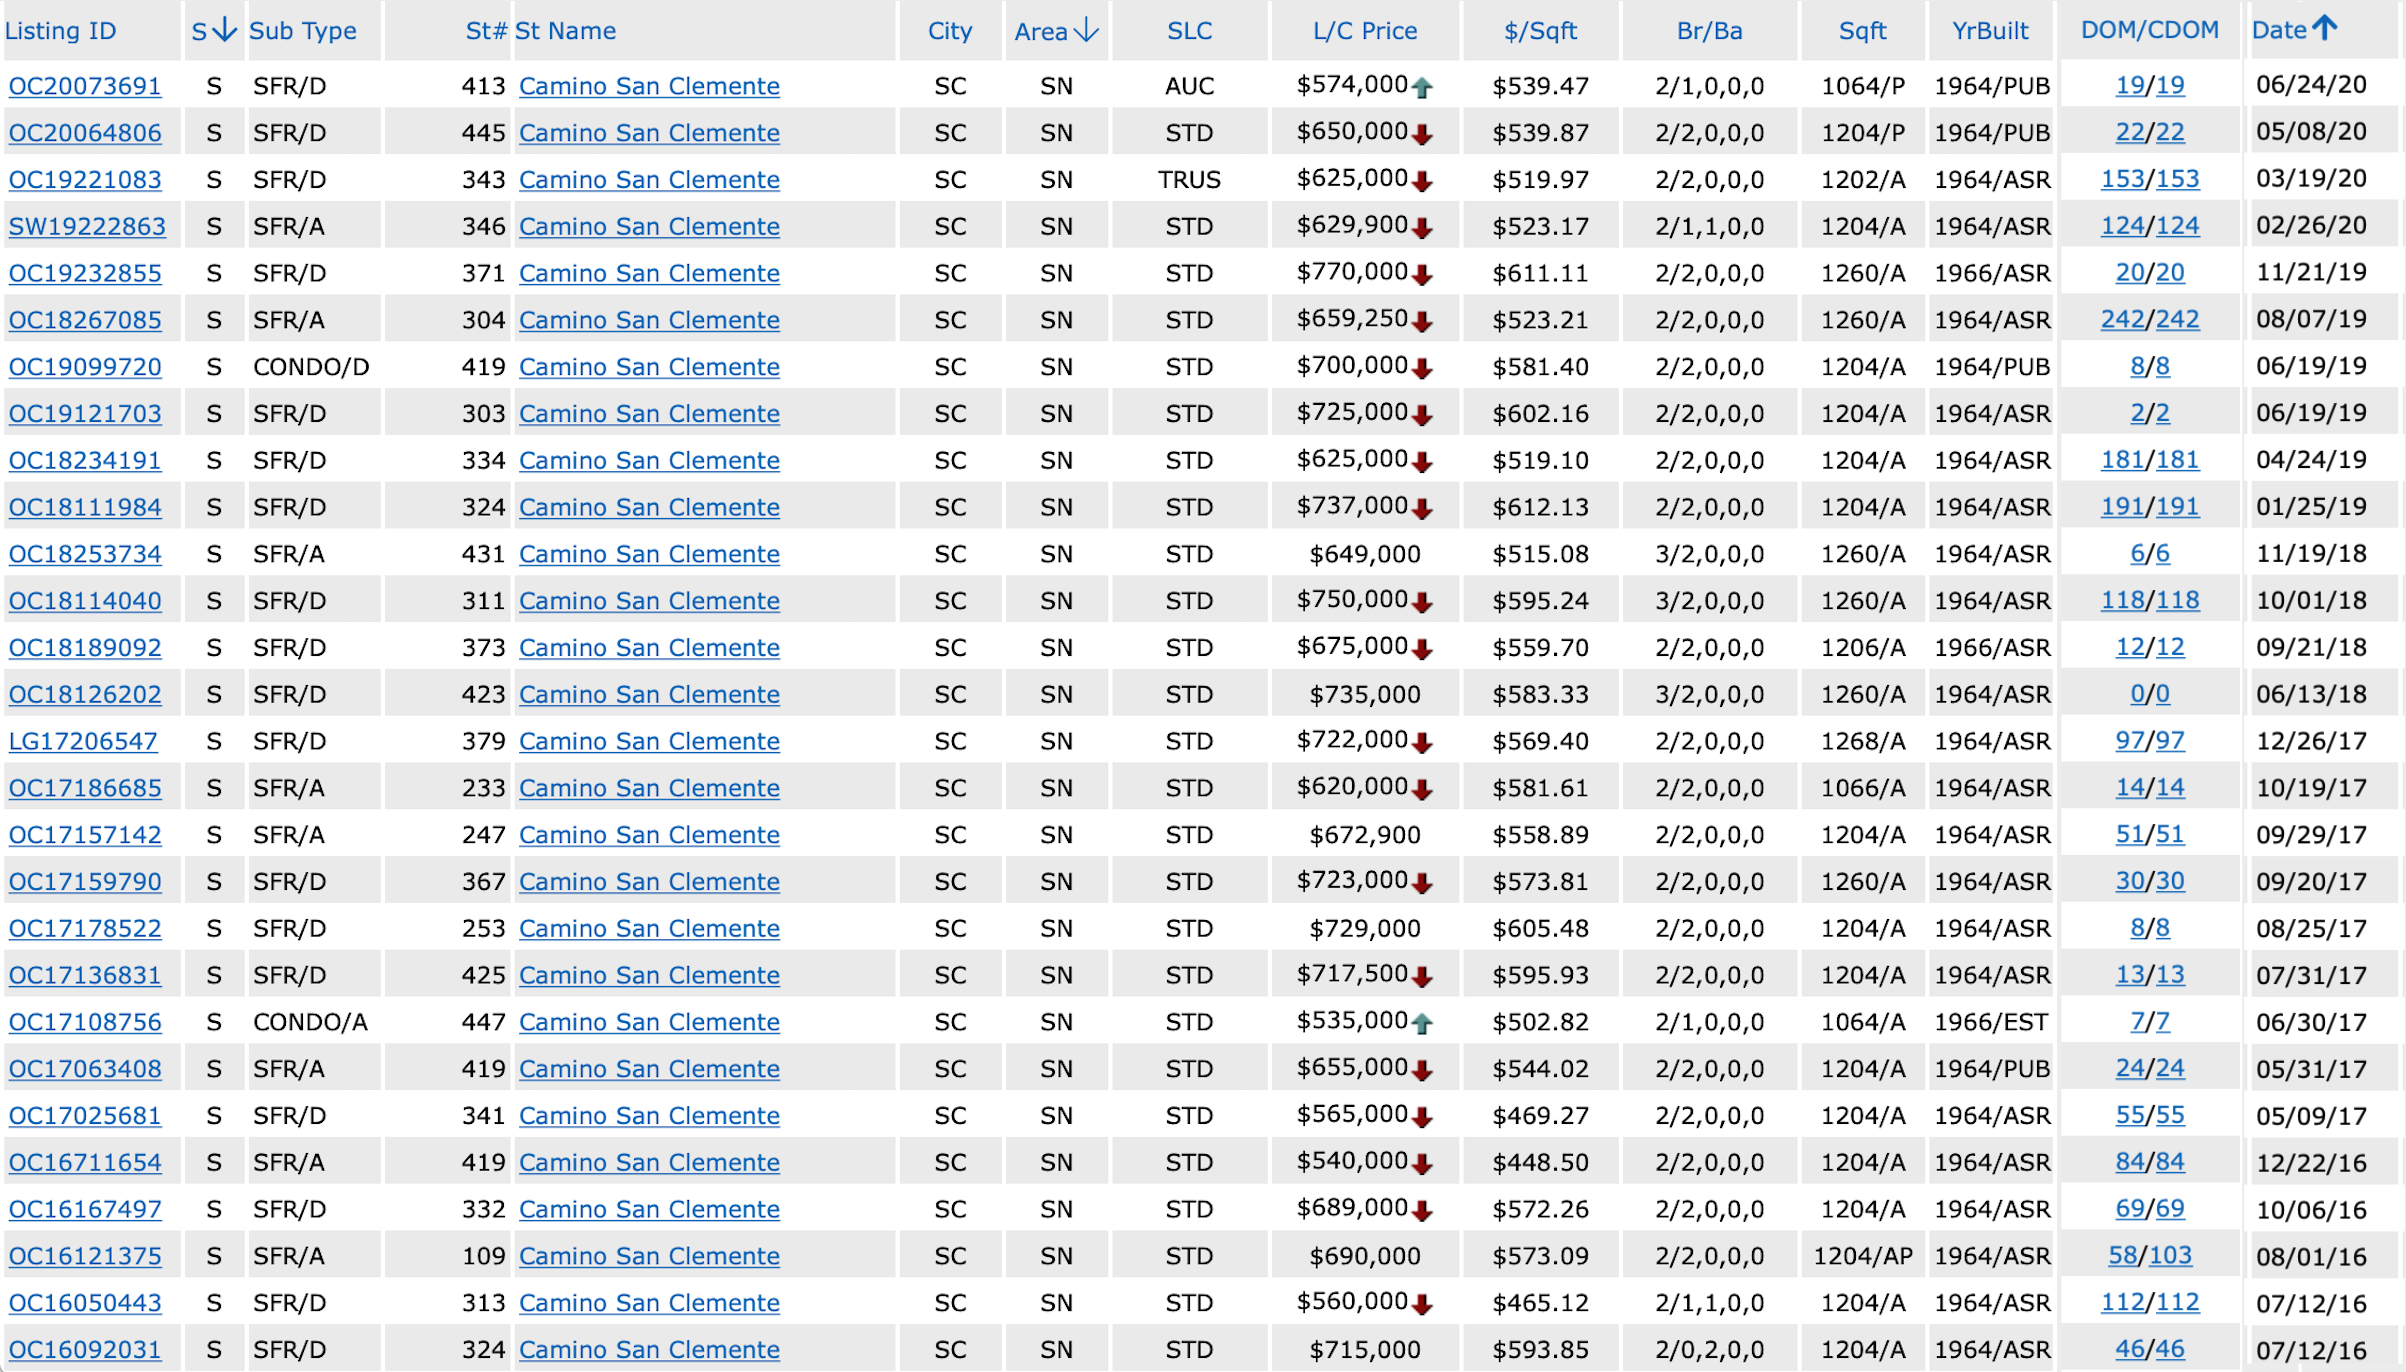Image resolution: width=2406 pixels, height=1372 pixels.
Task: Click the Area column sort arrow
Action: 1085,30
